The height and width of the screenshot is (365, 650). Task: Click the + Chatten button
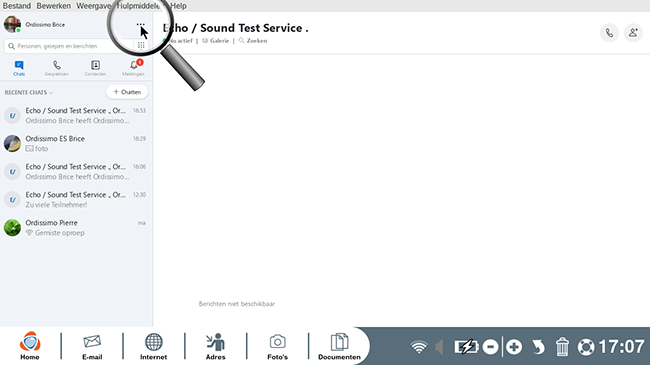click(x=127, y=92)
